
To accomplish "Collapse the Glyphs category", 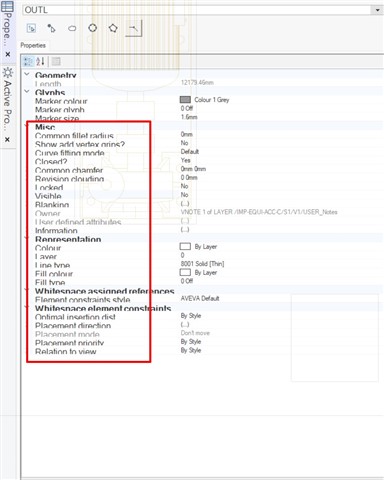I will pyautogui.click(x=27, y=91).
